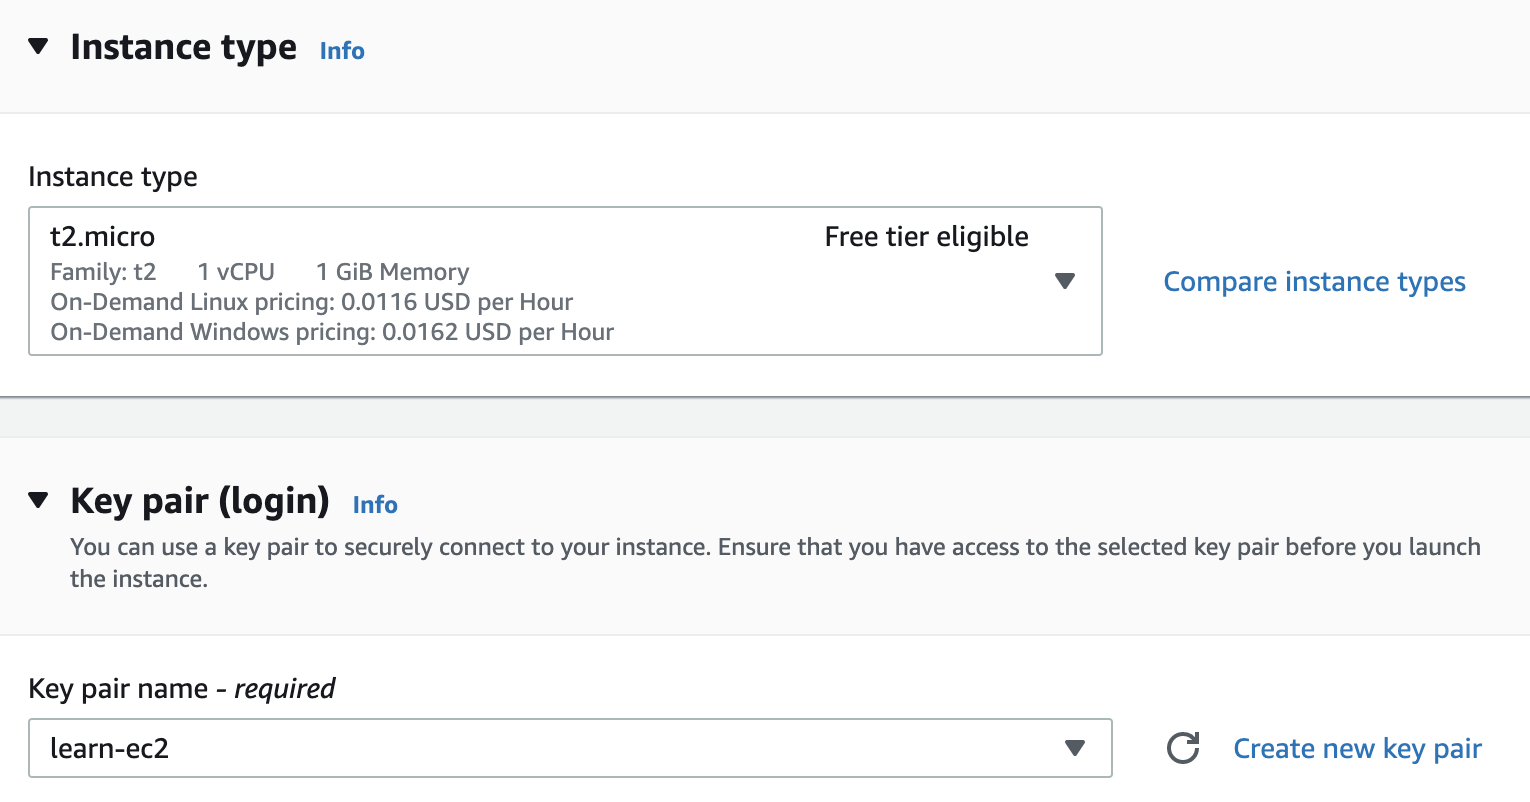Click Create new key pair link
The image size is (1530, 802).
pyautogui.click(x=1357, y=749)
